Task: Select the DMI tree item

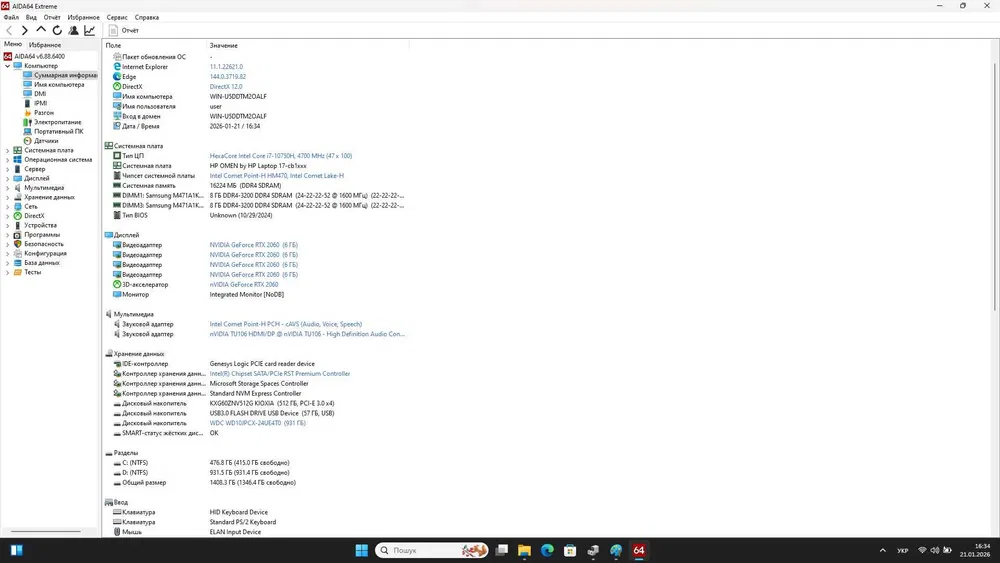Action: pos(40,94)
